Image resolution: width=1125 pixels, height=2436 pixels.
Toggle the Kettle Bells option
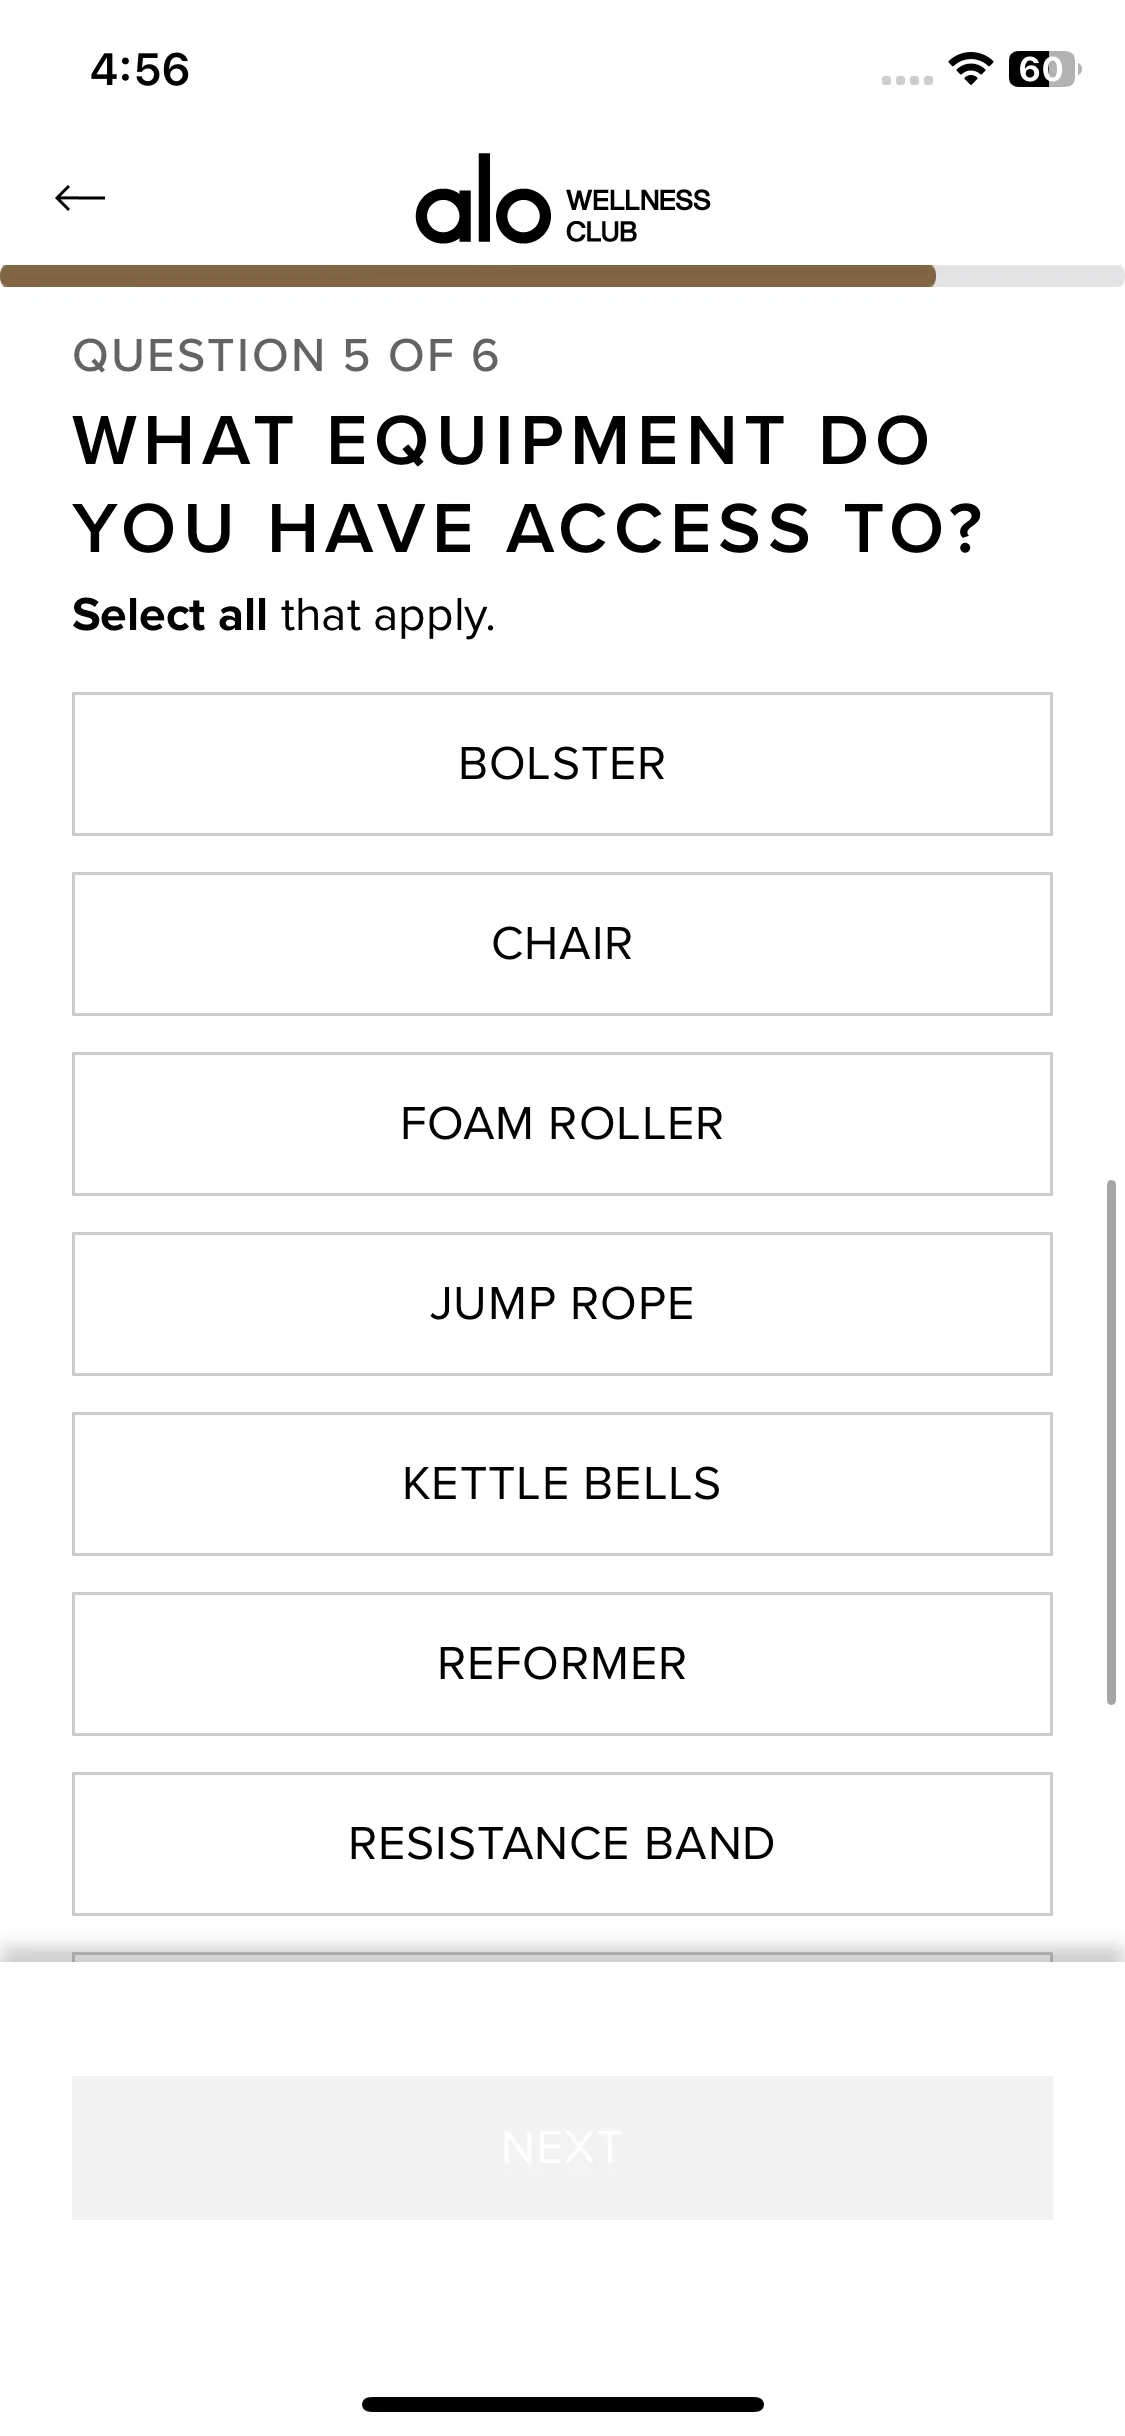[x=562, y=1484]
